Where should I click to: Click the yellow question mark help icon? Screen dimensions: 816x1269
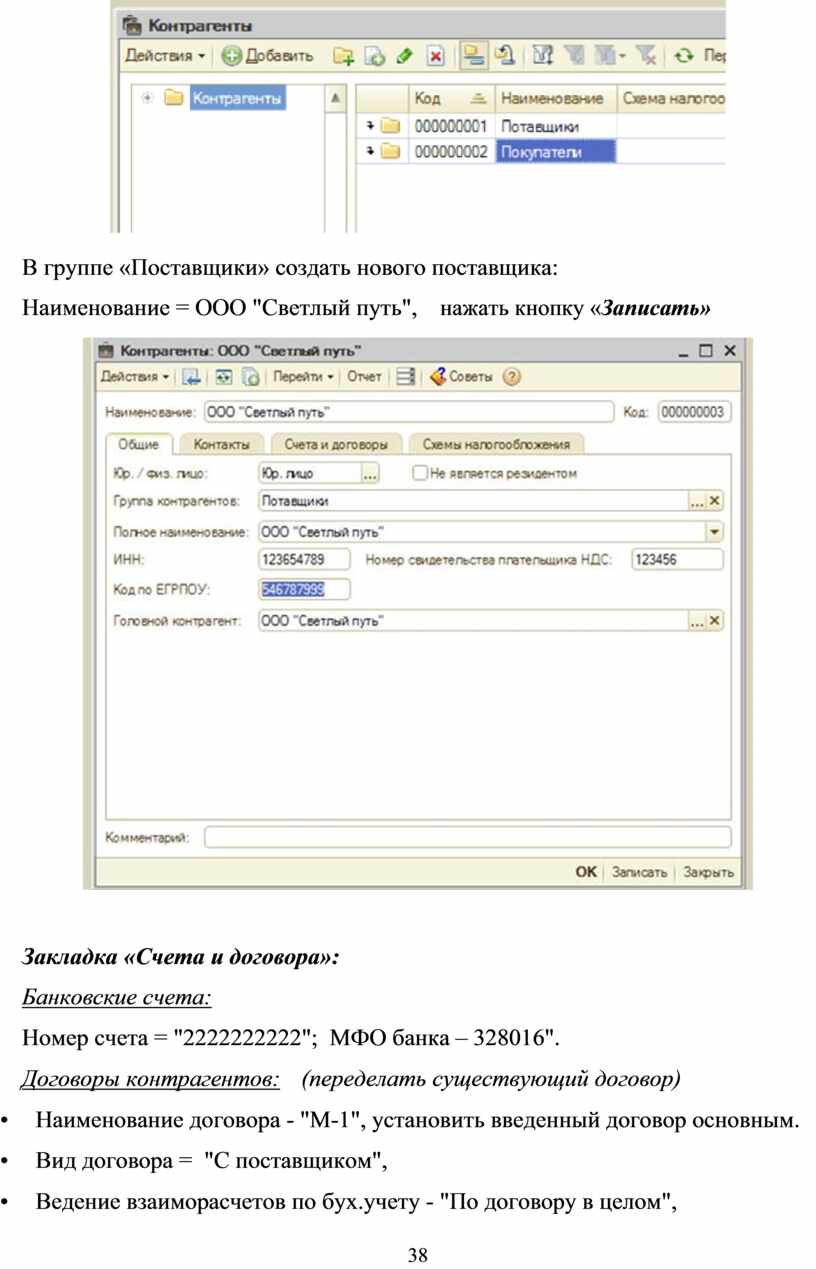click(x=512, y=377)
